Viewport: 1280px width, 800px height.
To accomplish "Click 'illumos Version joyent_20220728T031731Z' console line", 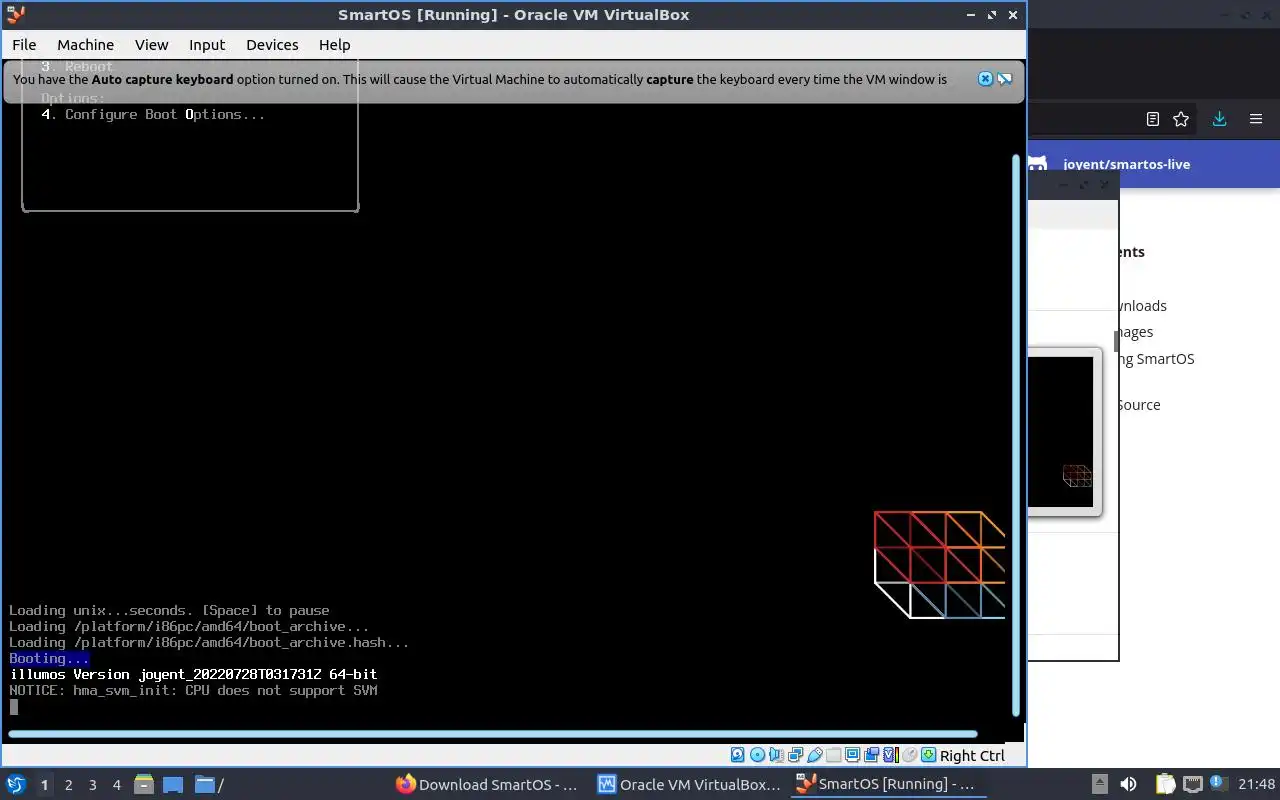I will click(193, 674).
